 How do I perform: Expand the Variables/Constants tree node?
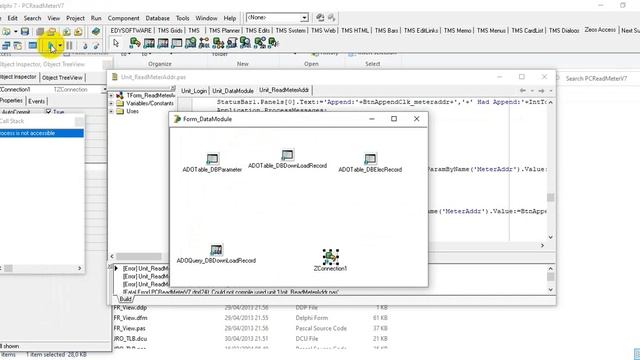111,103
